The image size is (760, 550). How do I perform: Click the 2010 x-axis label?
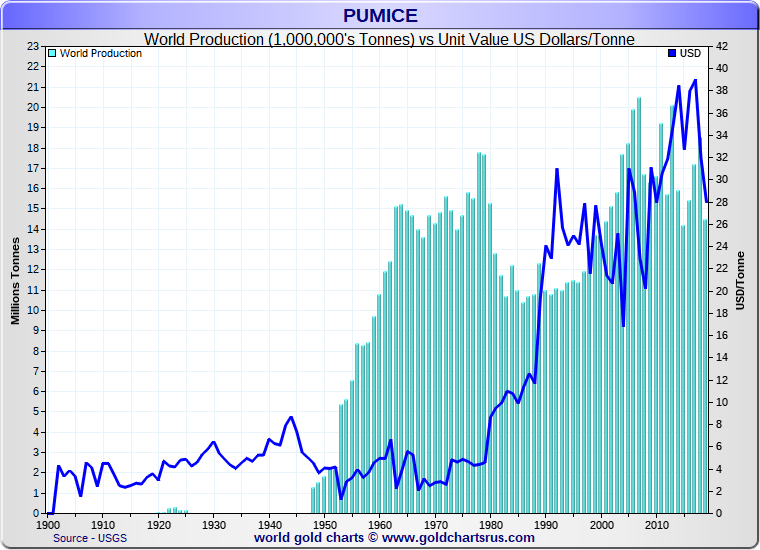[x=657, y=525]
